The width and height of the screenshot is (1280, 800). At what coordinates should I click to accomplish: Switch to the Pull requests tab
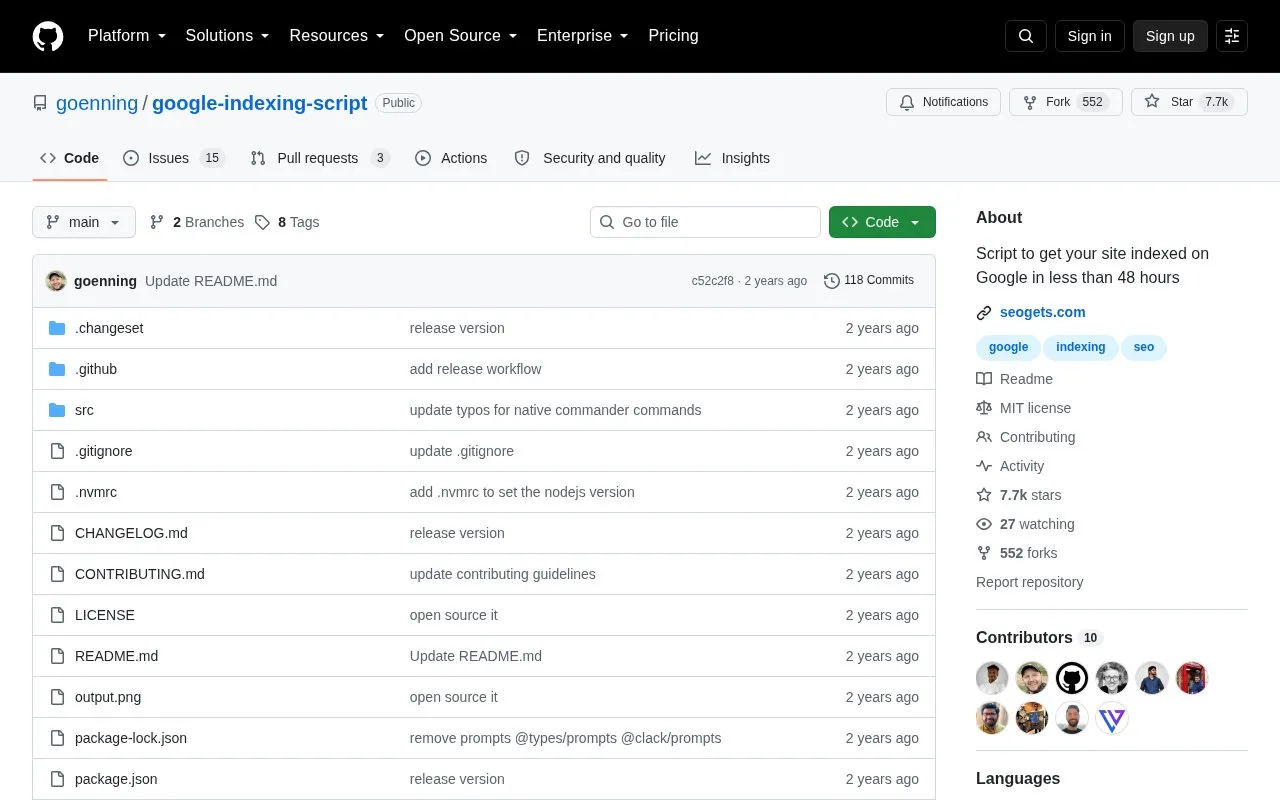[320, 158]
